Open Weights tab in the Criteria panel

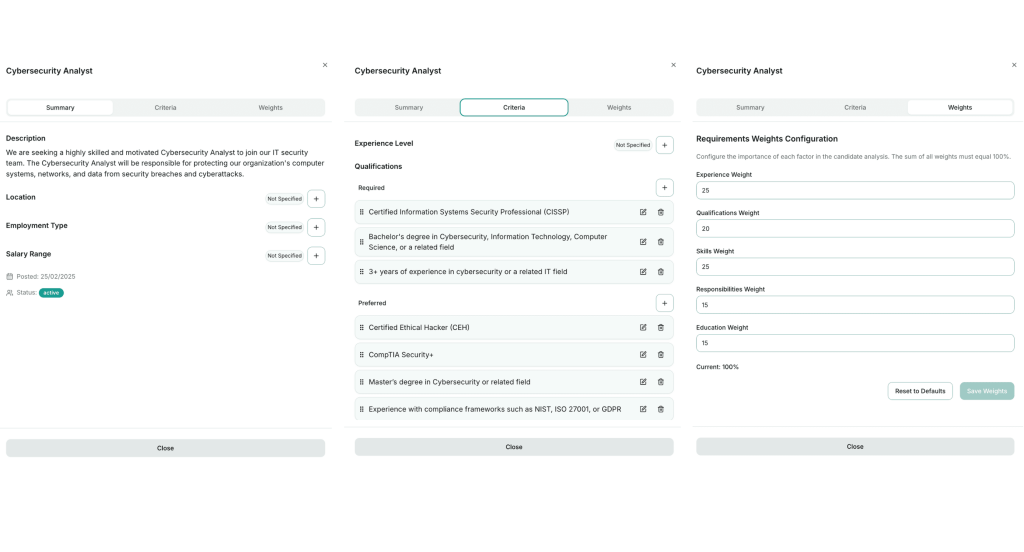click(619, 107)
